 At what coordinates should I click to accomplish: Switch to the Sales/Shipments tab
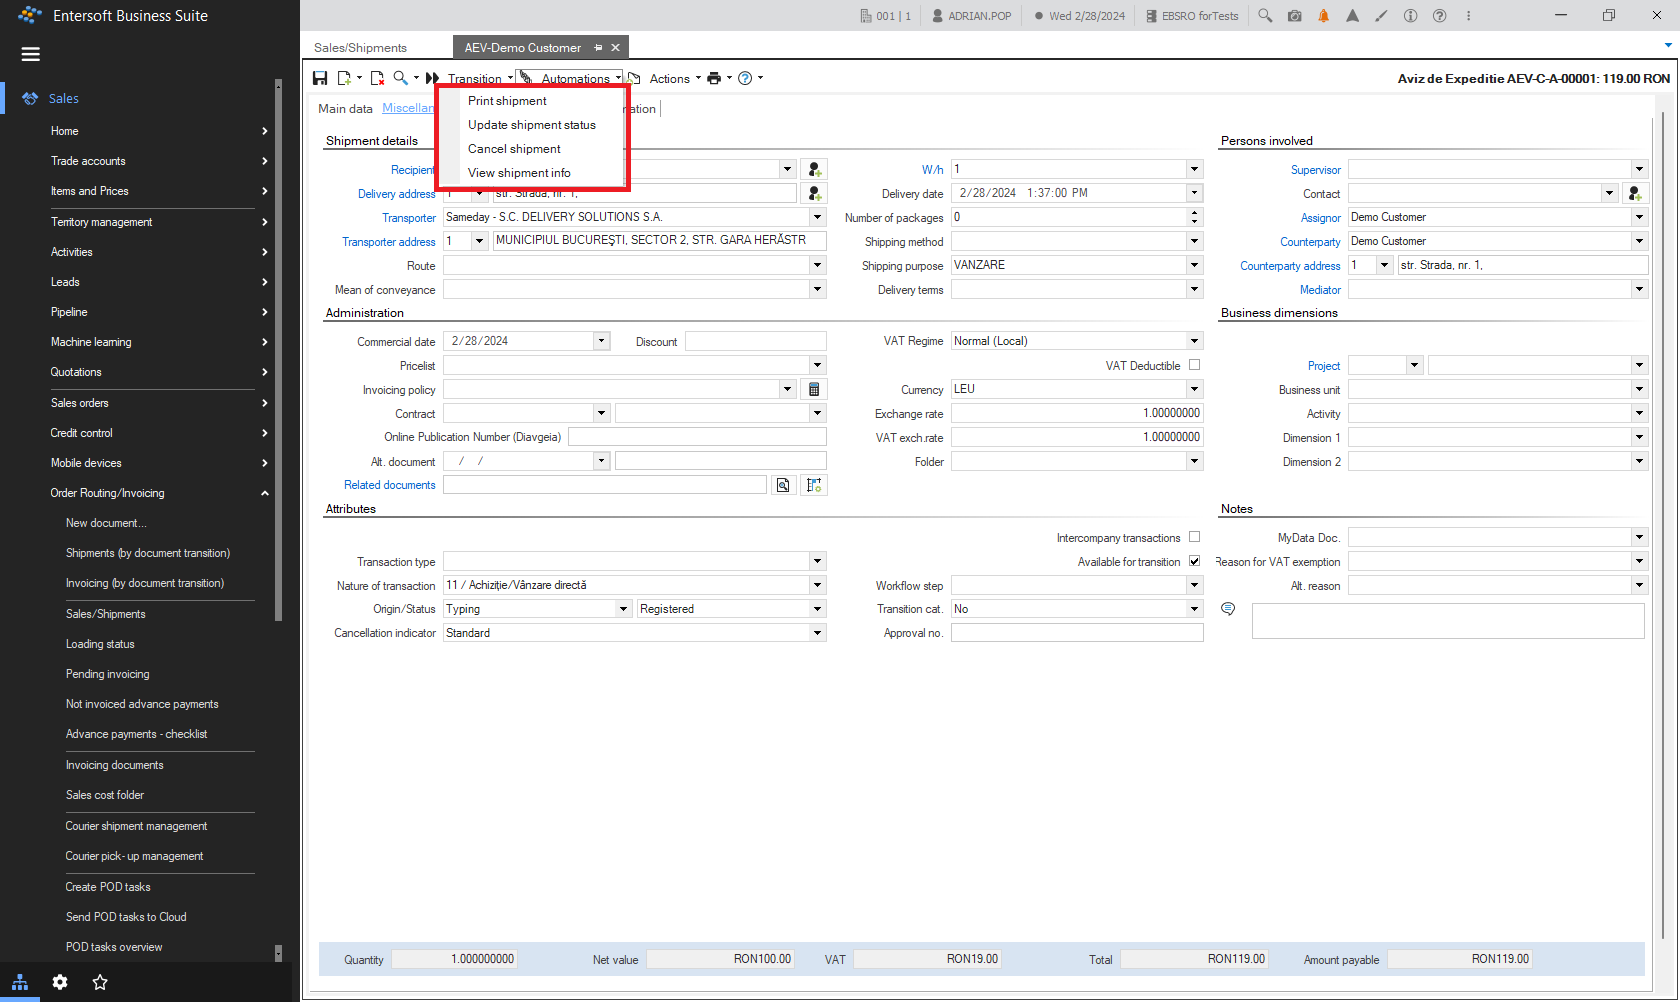coord(360,48)
